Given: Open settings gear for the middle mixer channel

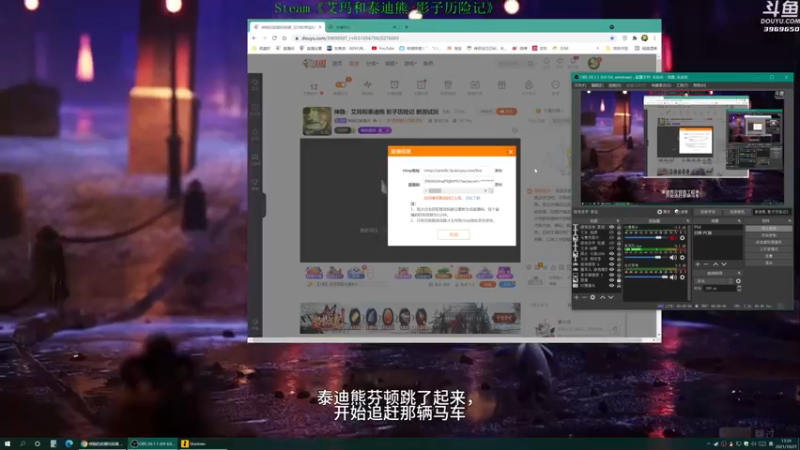Looking at the screenshot, I should pos(682,258).
